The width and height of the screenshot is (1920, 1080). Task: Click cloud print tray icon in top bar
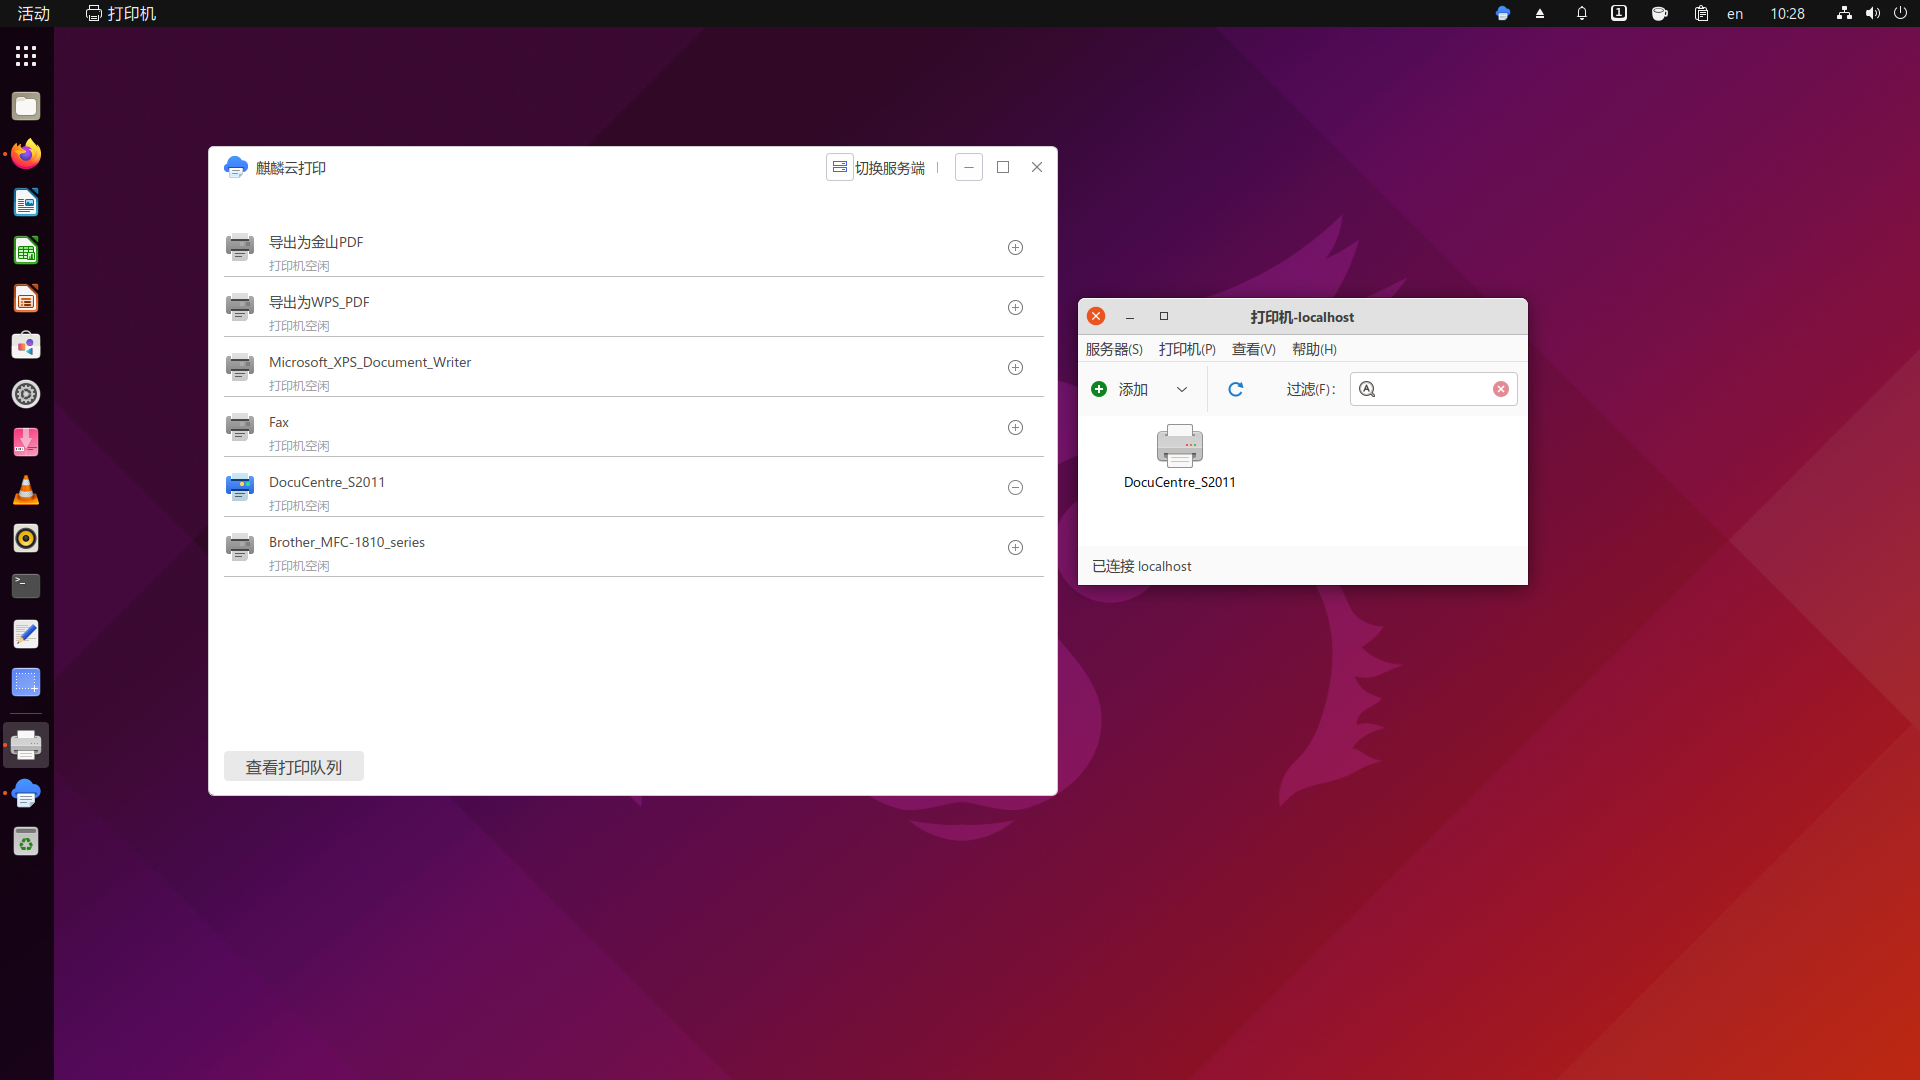click(1502, 13)
